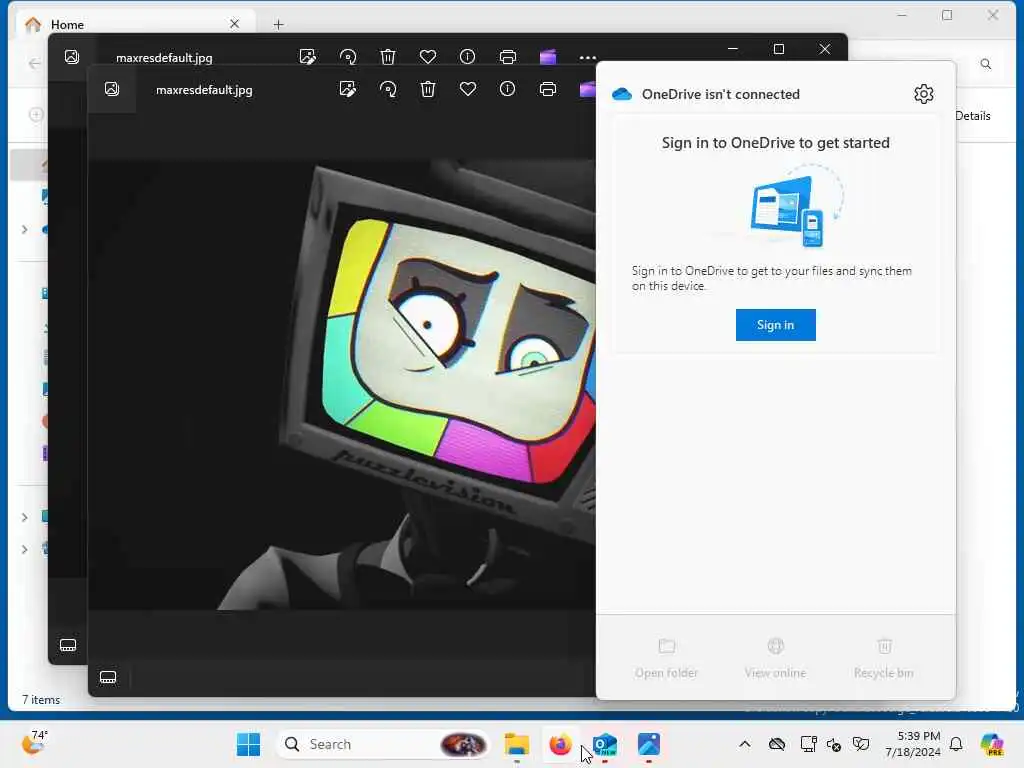This screenshot has width=1024, height=768.
Task: Open the Windows Start menu
Action: coord(248,744)
